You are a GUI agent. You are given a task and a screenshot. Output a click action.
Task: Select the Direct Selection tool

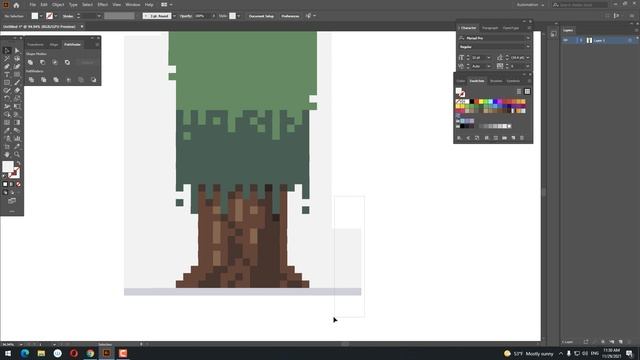click(17, 51)
